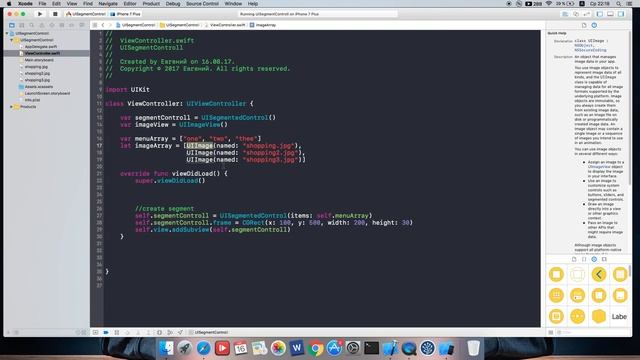Open the Debug navigator tab
This screenshot has width=640, height=360.
(x=62, y=25)
